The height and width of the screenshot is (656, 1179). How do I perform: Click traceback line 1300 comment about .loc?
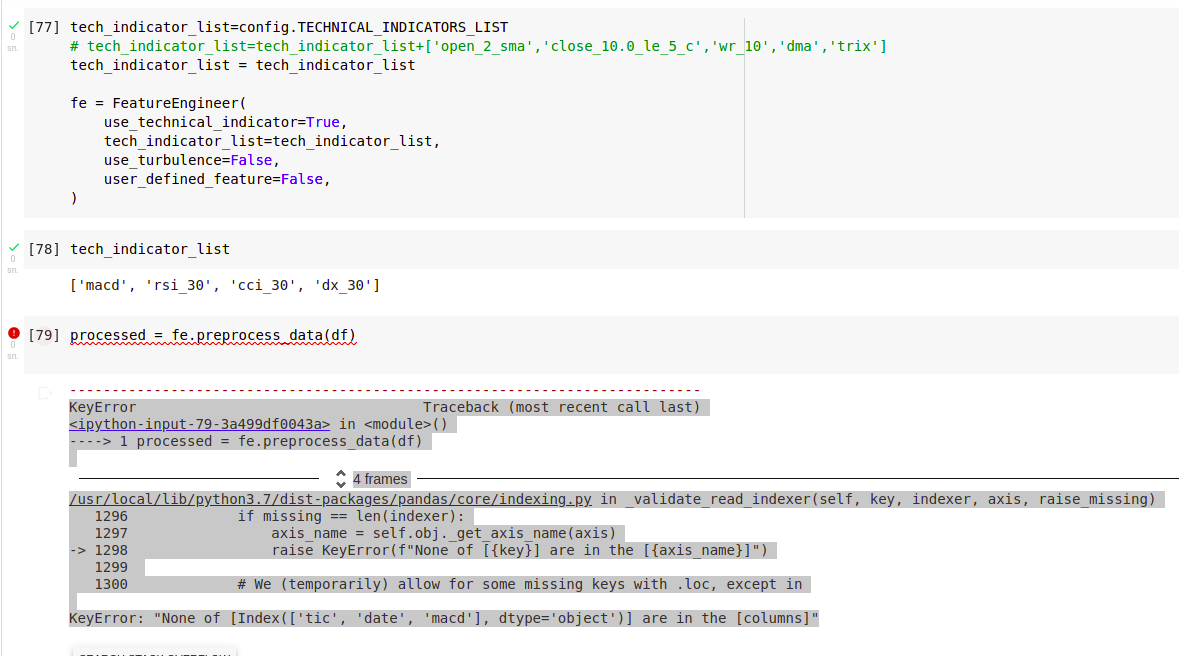coord(448,585)
